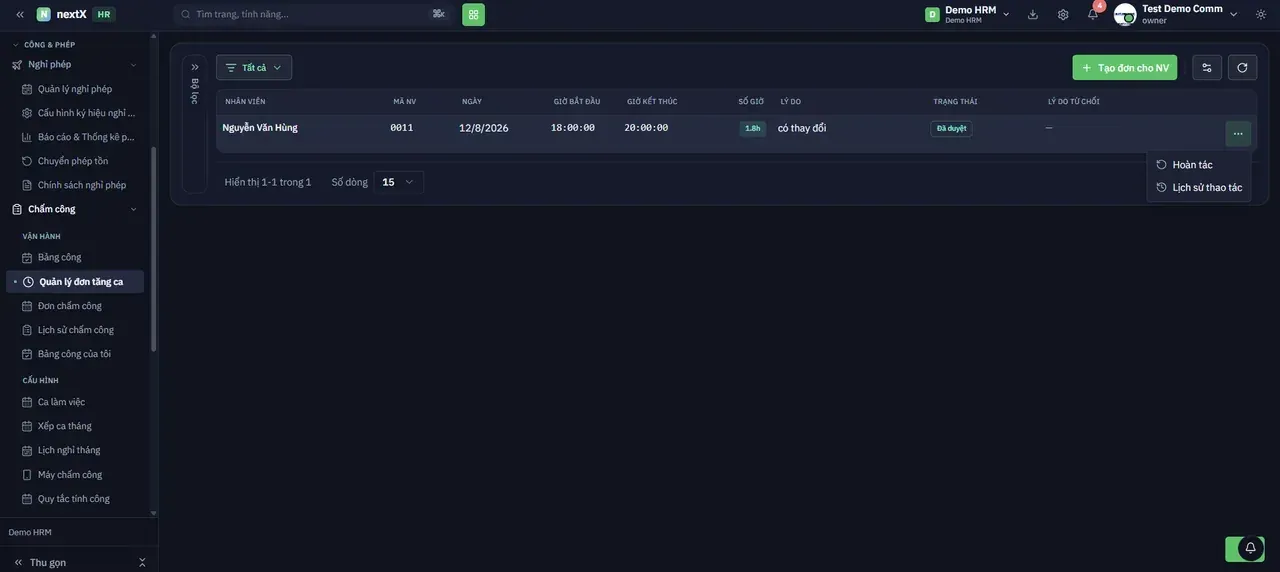Image resolution: width=1280 pixels, height=572 pixels.
Task: Open the download icon in top bar
Action: tap(1033, 14)
